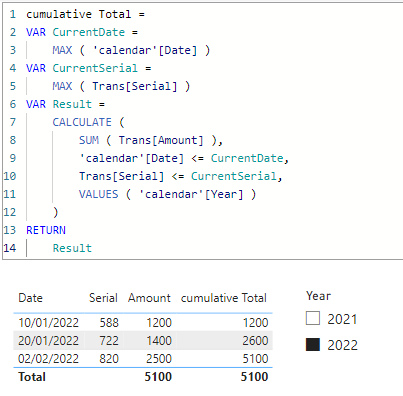Click the Year slicer header
Image resolution: width=403 pixels, height=396 pixels.
click(x=319, y=296)
